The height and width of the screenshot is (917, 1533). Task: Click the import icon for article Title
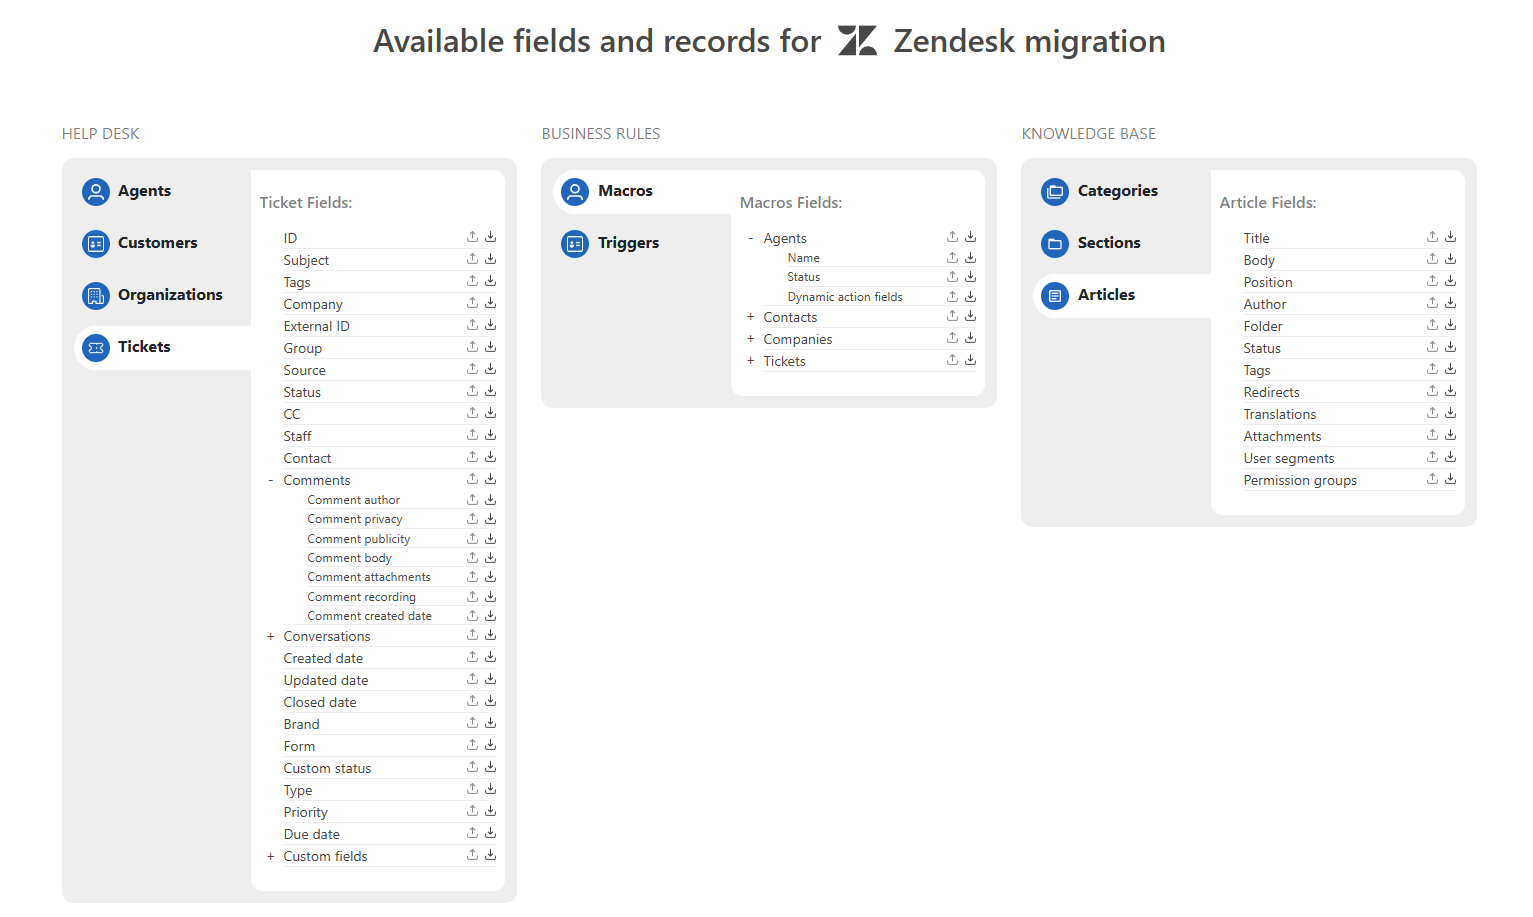(x=1451, y=237)
